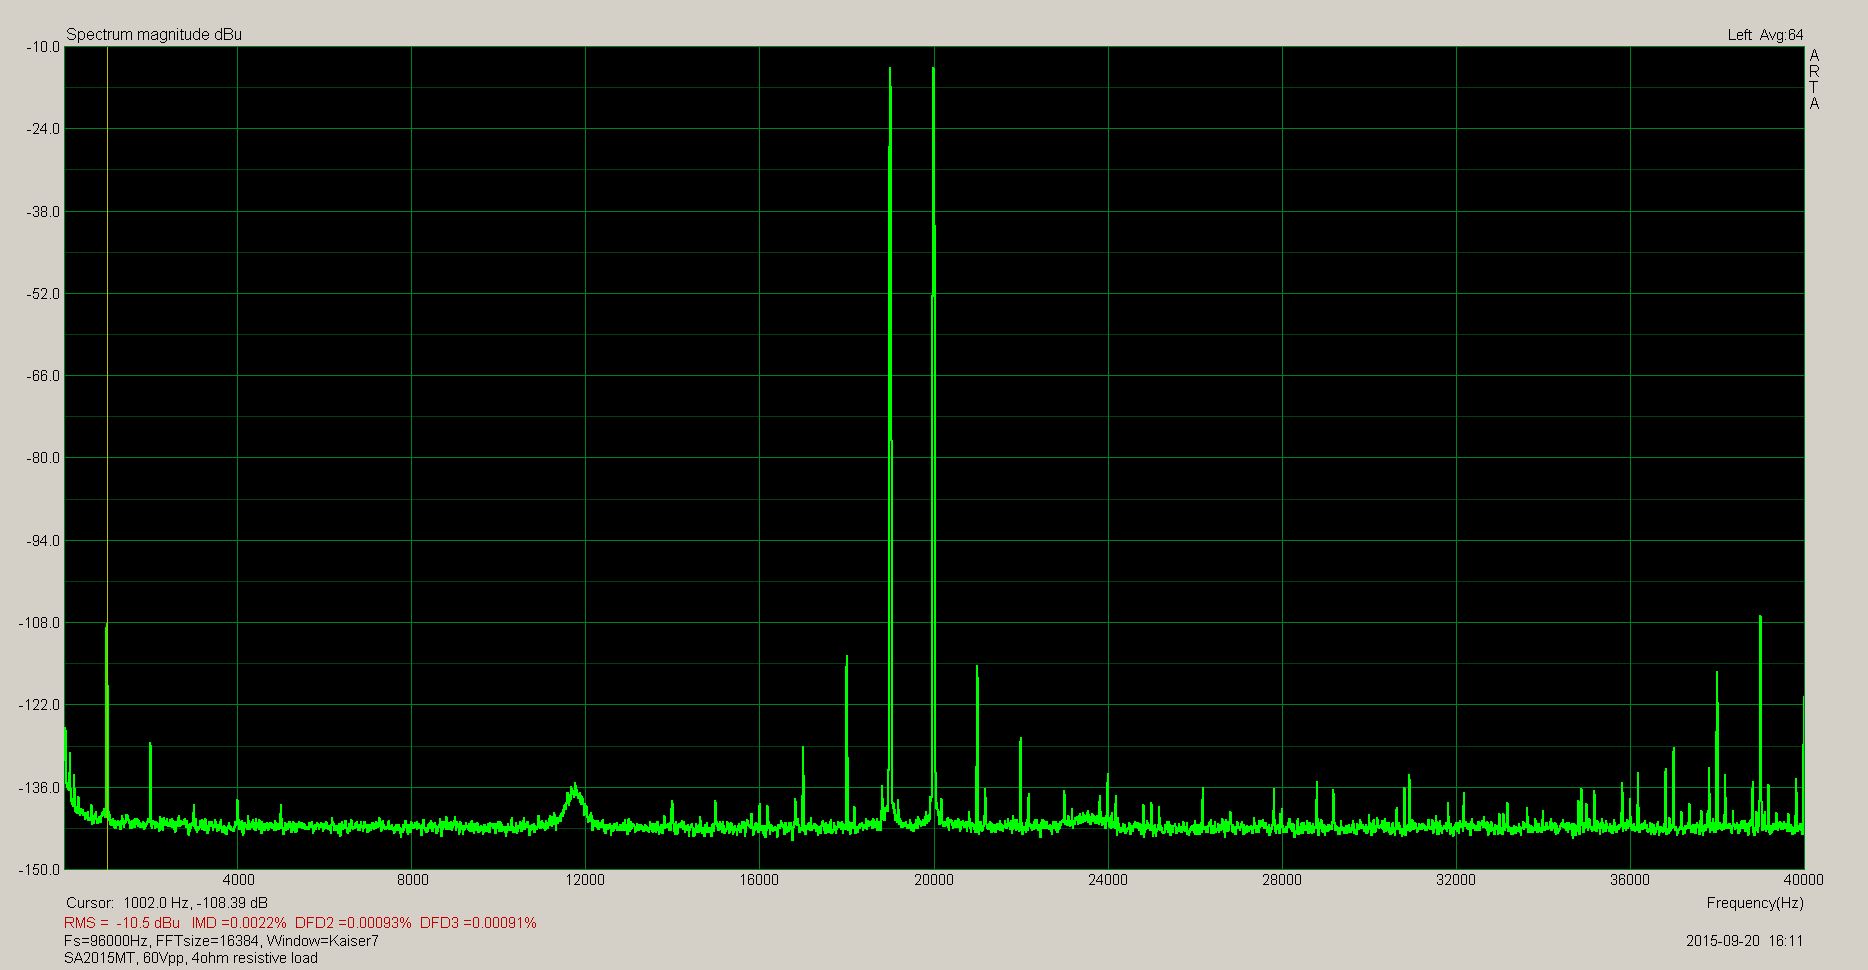1868x970 pixels.
Task: Click the red "RMS = -10.5 dBu" value
Action: (122, 923)
